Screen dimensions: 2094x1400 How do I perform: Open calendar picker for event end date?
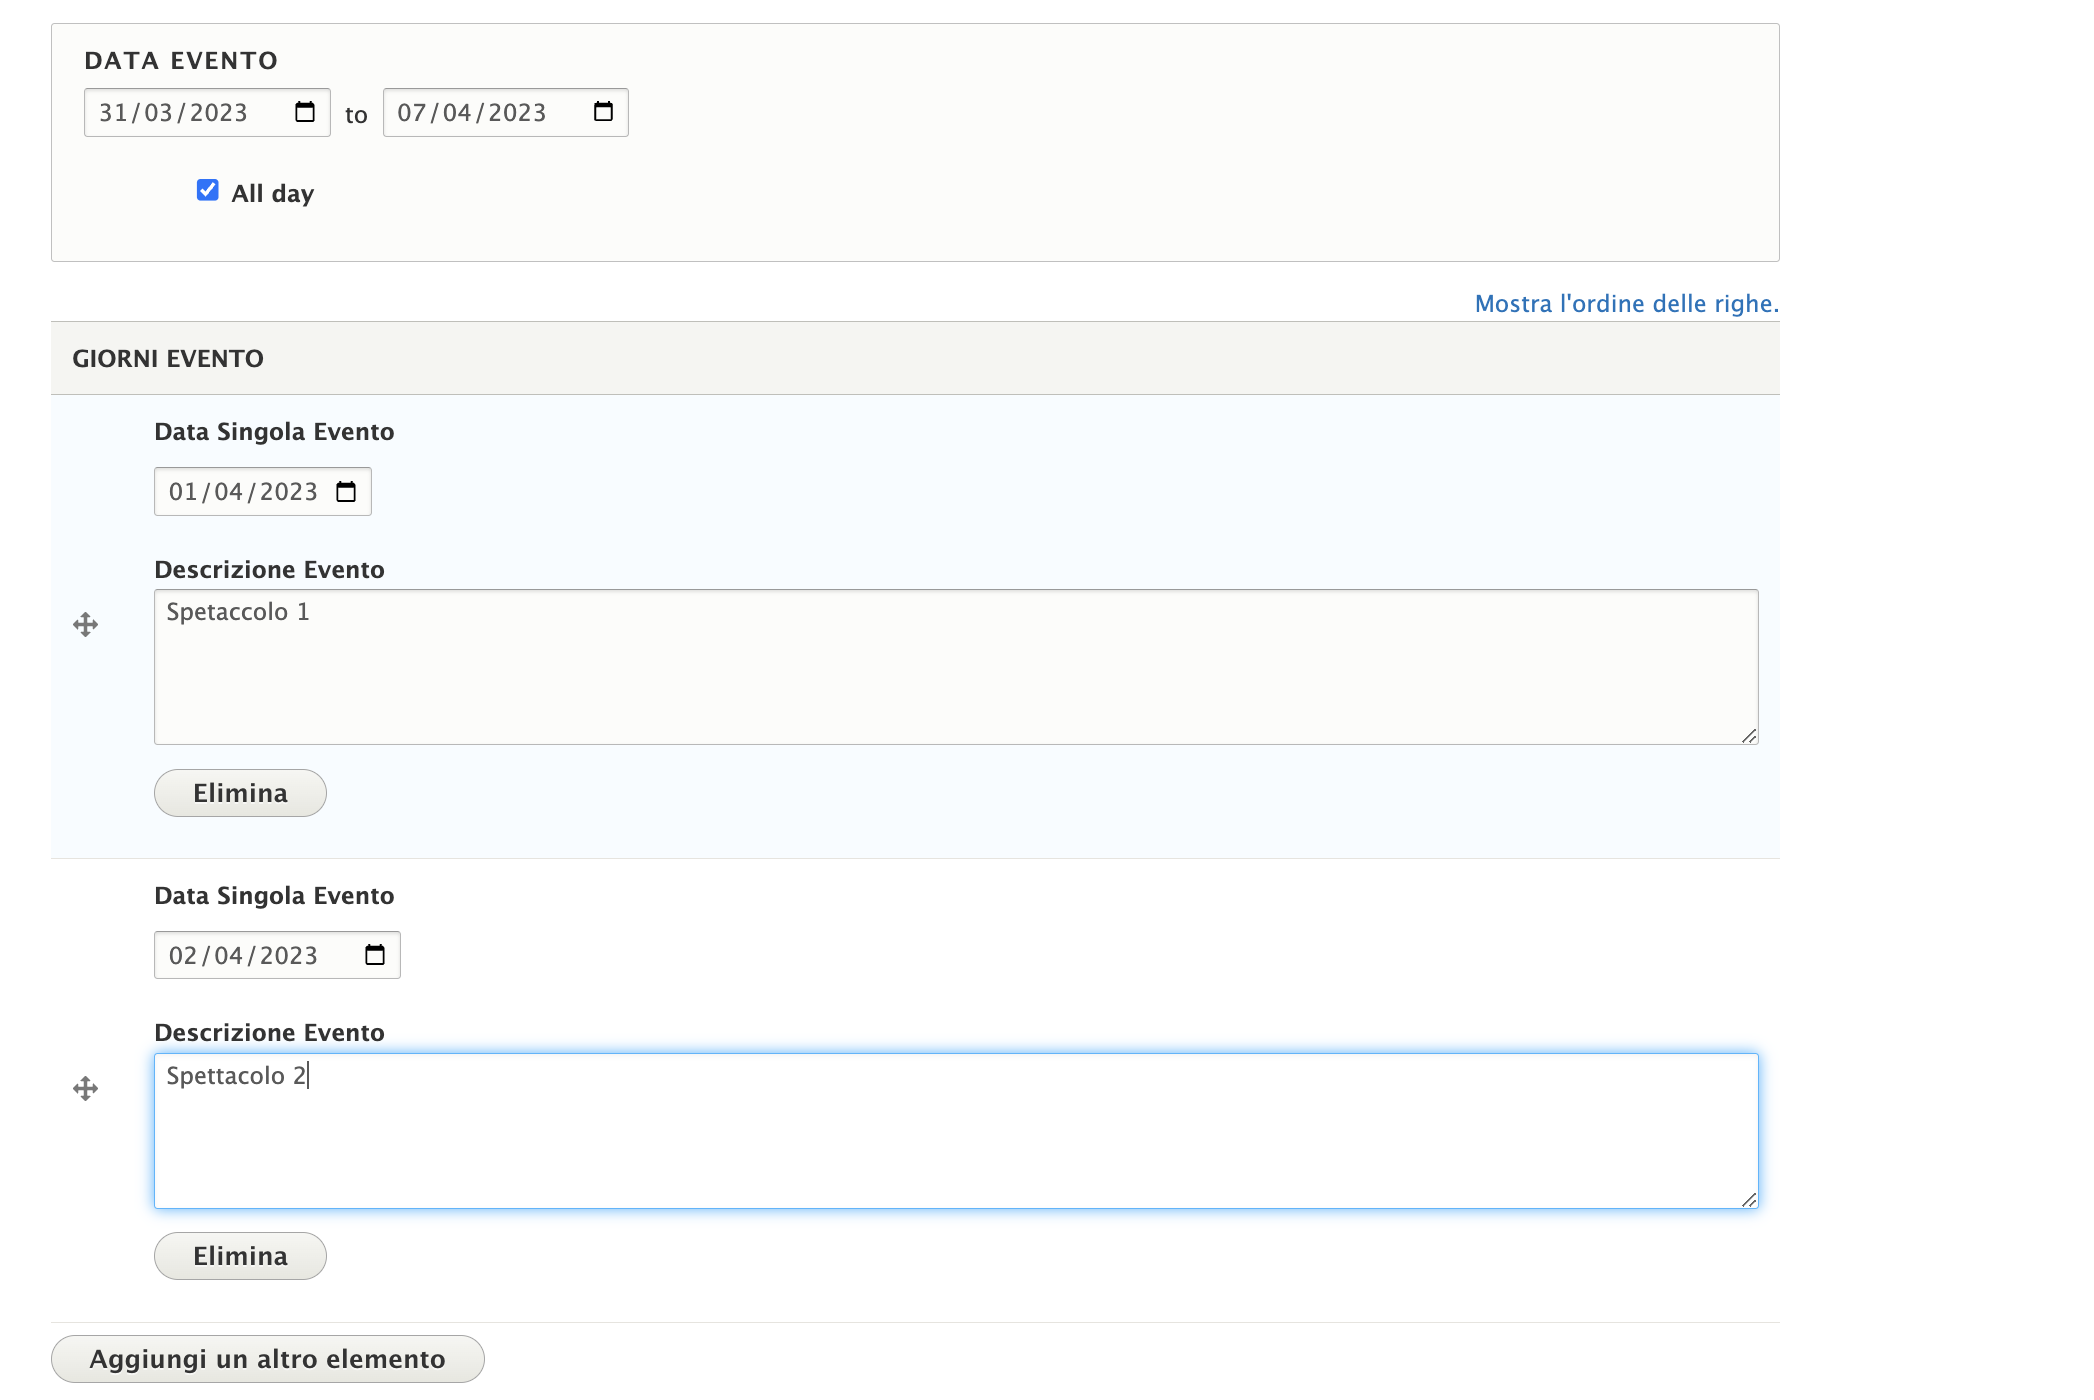click(603, 112)
